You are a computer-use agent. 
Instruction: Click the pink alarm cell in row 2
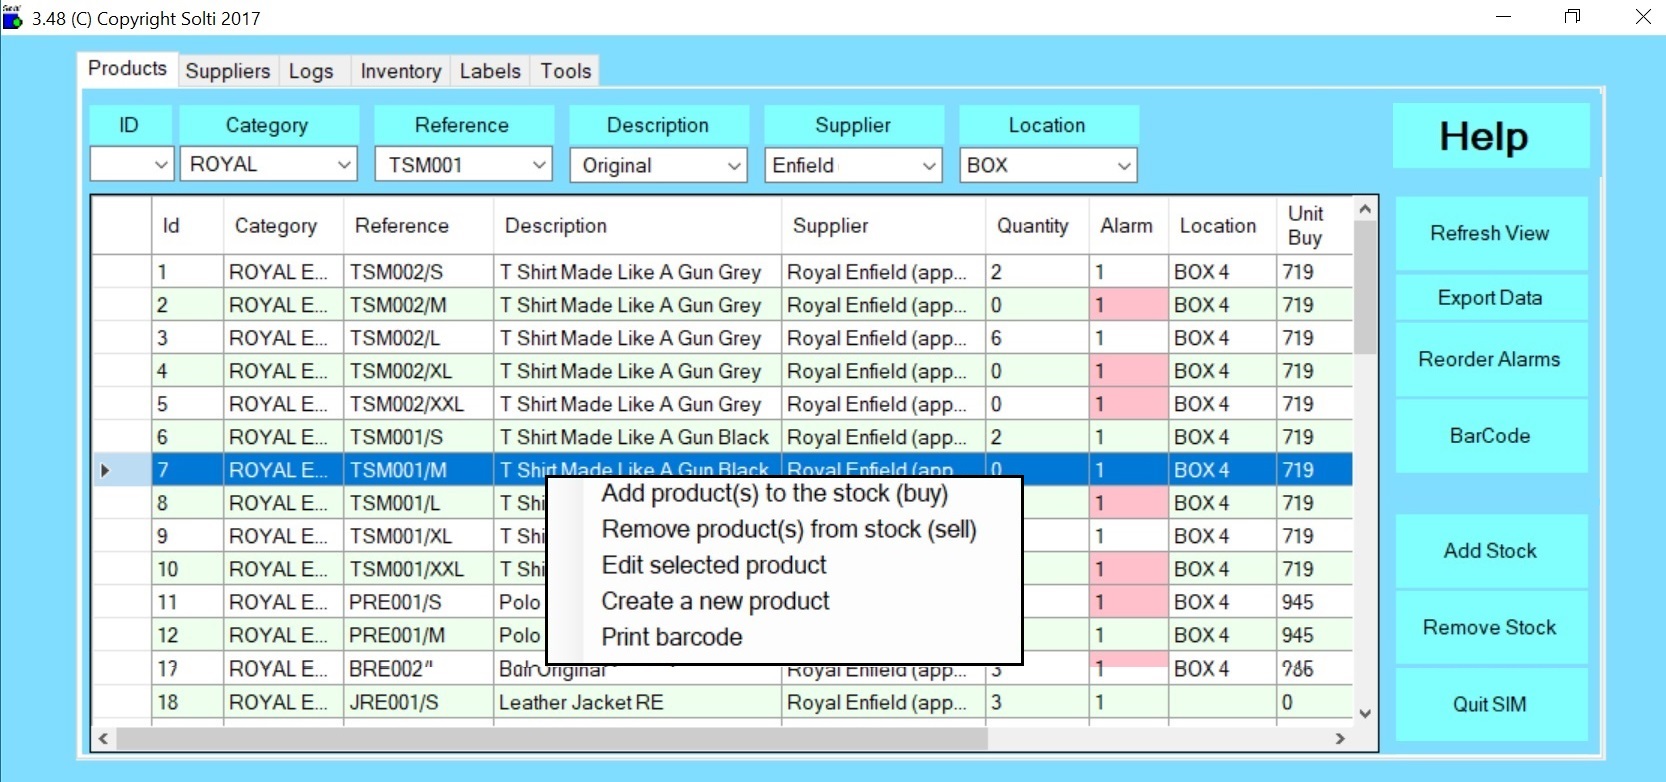click(x=1128, y=305)
